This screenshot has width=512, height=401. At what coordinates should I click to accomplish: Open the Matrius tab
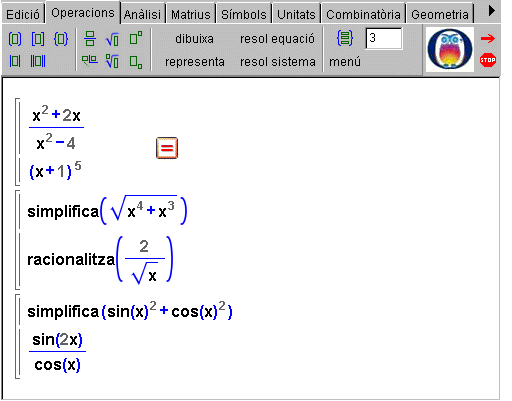pos(191,15)
